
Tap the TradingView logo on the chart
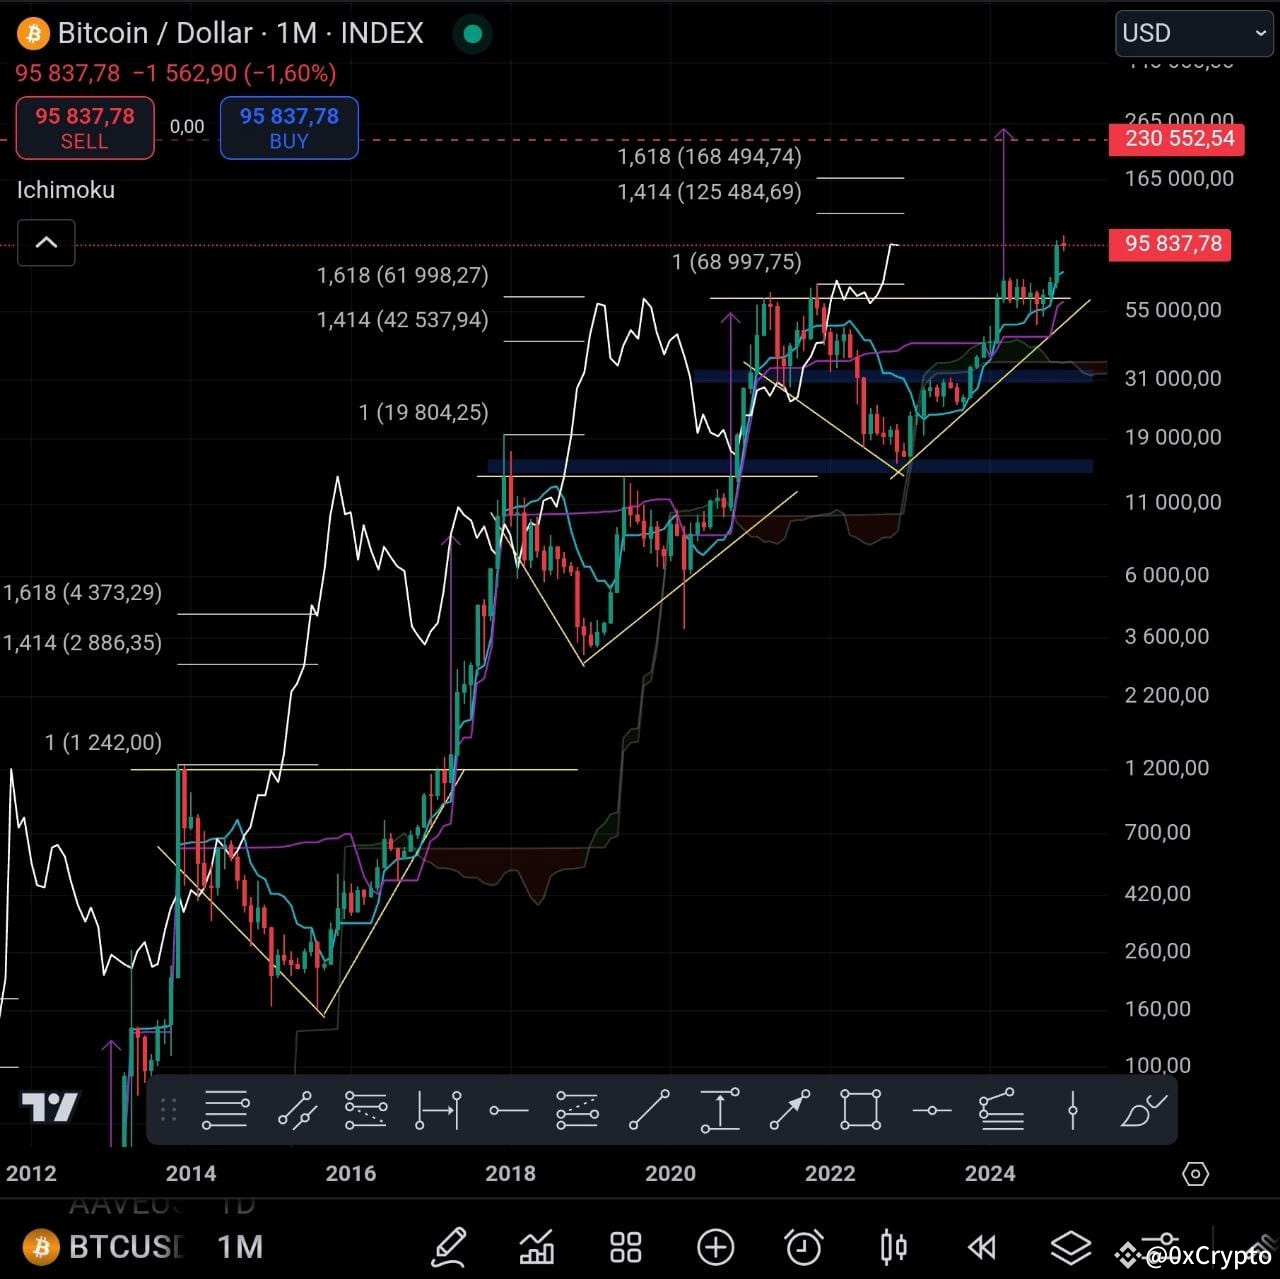[x=50, y=1107]
